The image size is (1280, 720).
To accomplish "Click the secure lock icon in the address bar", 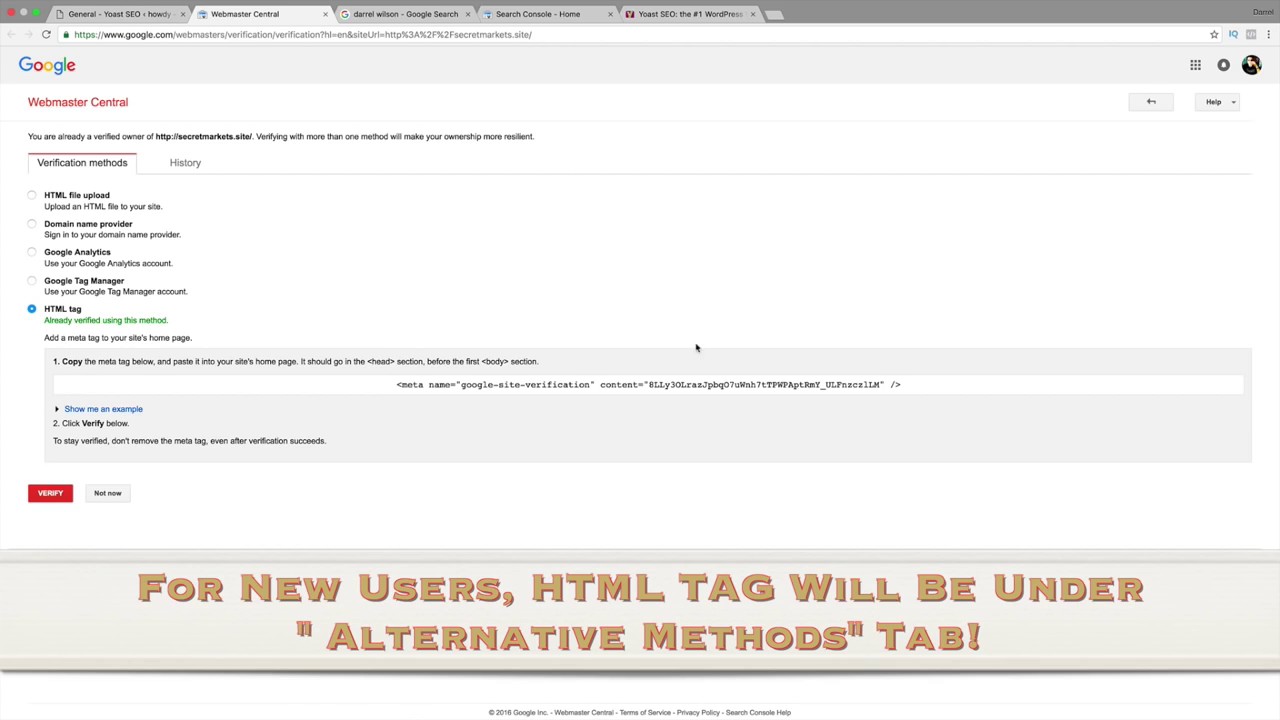I will (66, 34).
